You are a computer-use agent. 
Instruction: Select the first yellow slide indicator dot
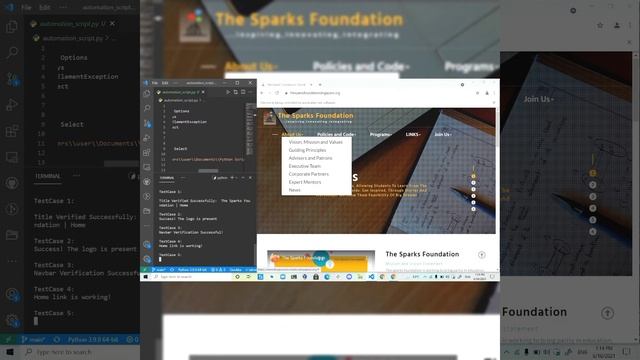(x=473, y=176)
